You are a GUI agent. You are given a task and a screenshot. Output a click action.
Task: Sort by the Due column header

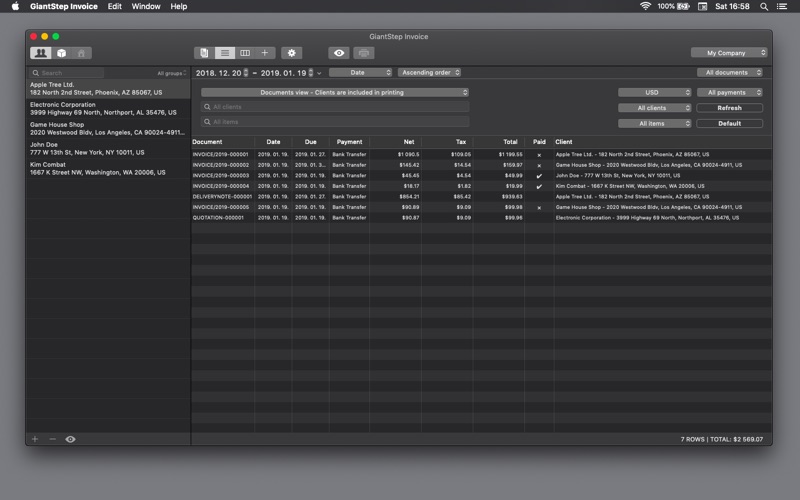click(311, 142)
